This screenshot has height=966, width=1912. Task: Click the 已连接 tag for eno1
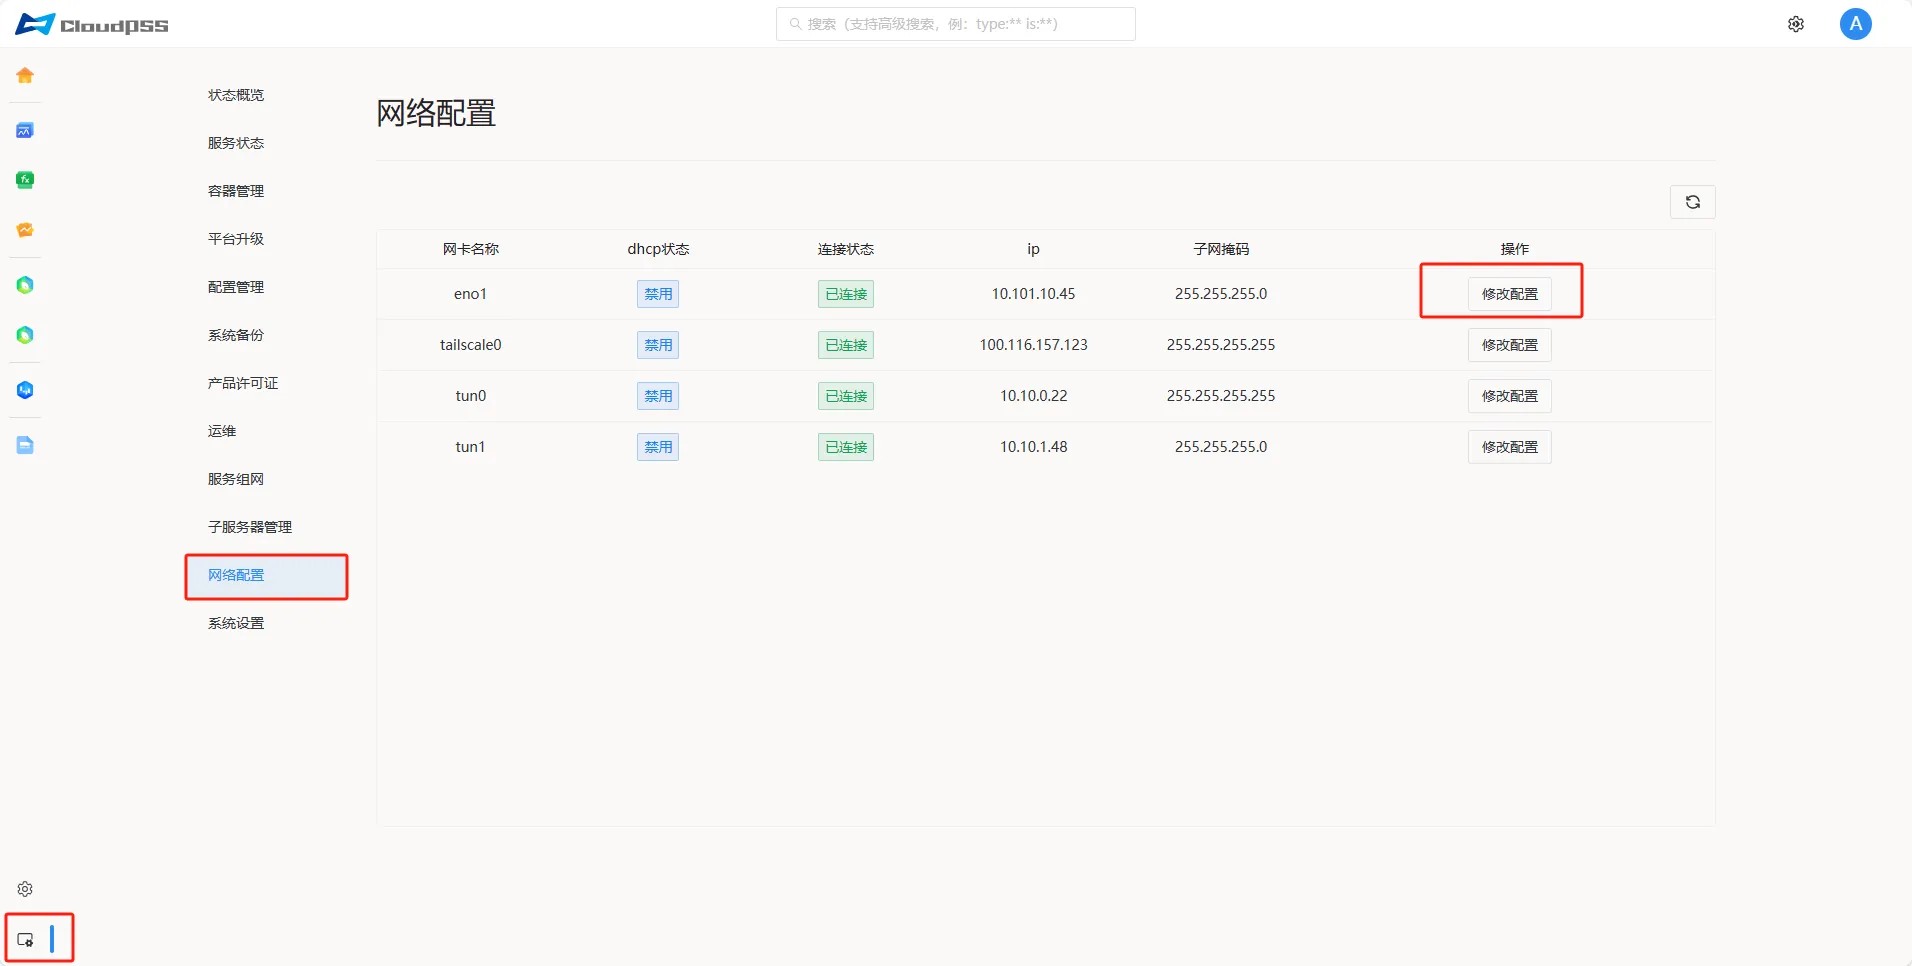(846, 294)
